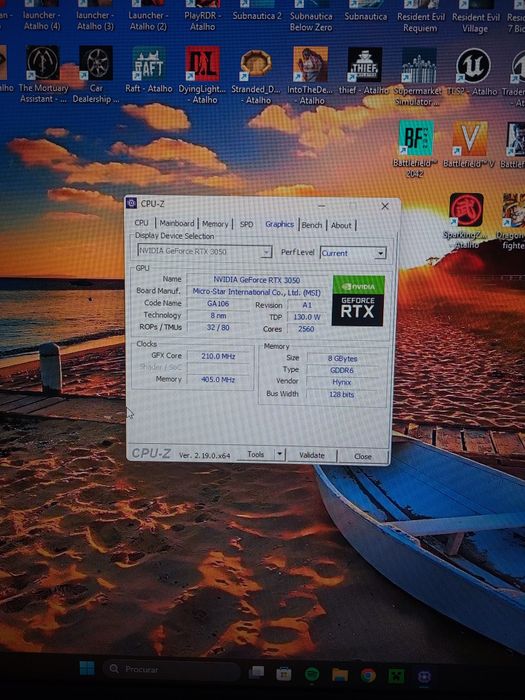Minimize the CPU-Z window
The image size is (525, 700).
pyautogui.click(x=322, y=205)
